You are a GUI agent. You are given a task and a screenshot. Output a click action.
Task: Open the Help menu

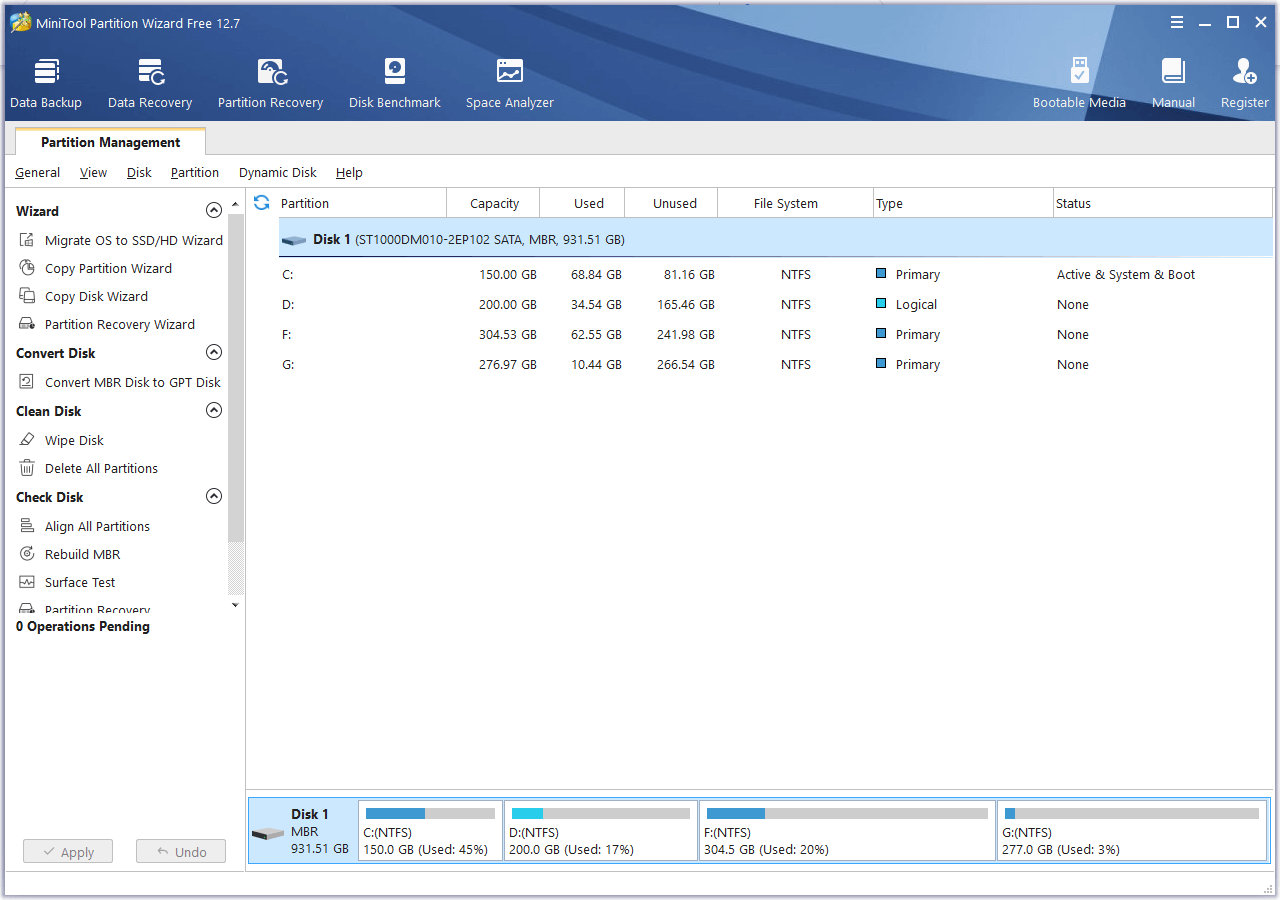[349, 172]
